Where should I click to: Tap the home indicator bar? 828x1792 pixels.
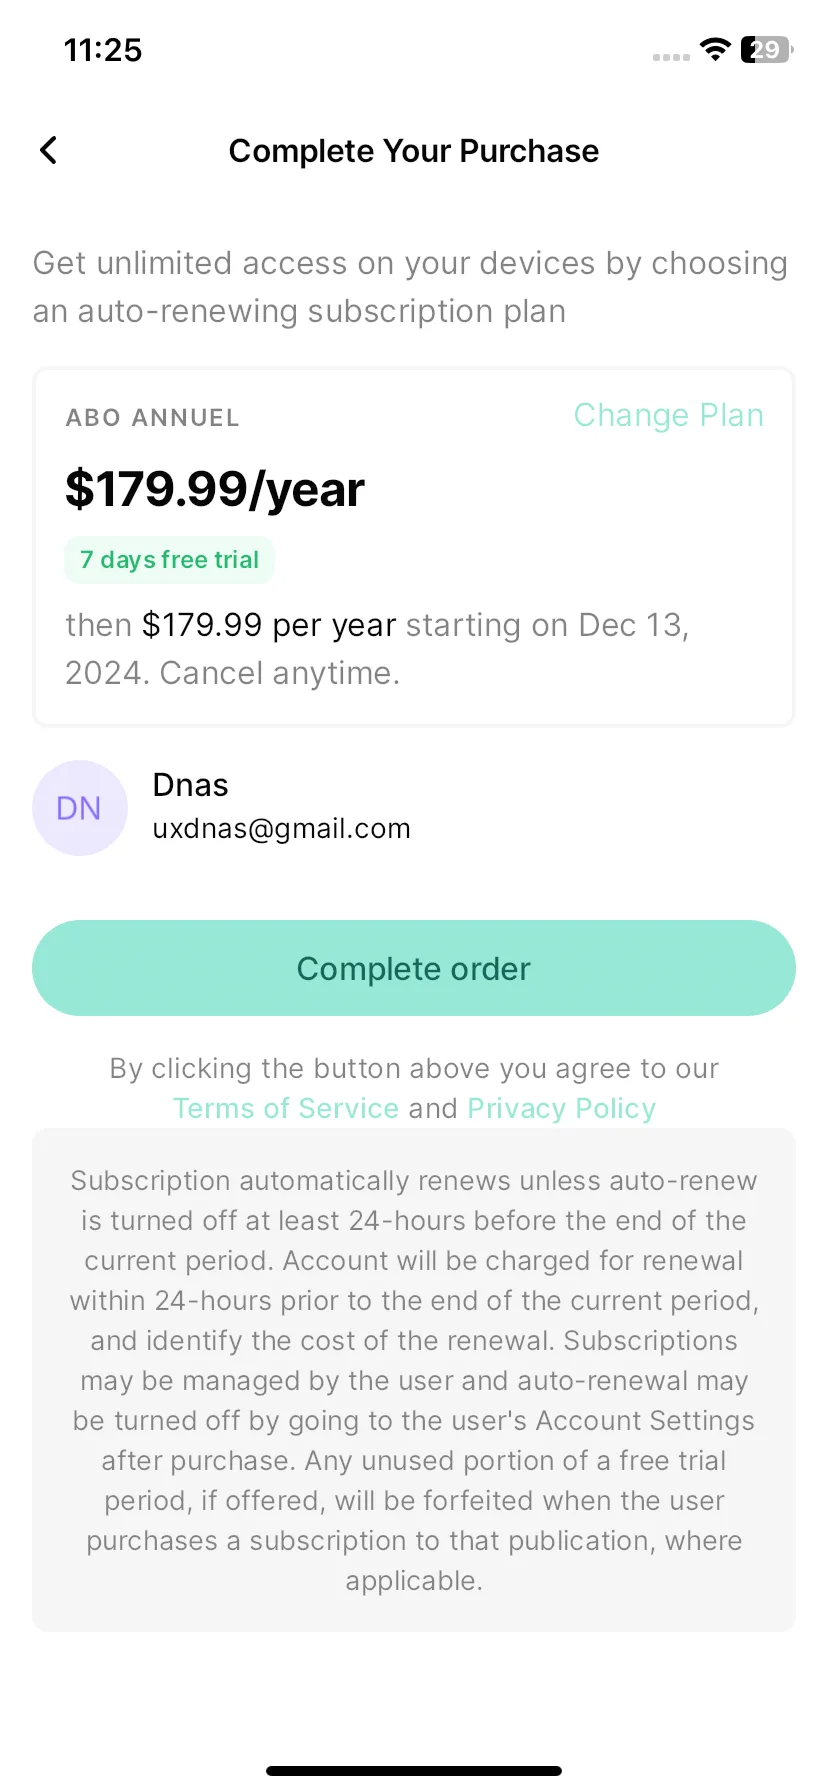pos(414,1771)
